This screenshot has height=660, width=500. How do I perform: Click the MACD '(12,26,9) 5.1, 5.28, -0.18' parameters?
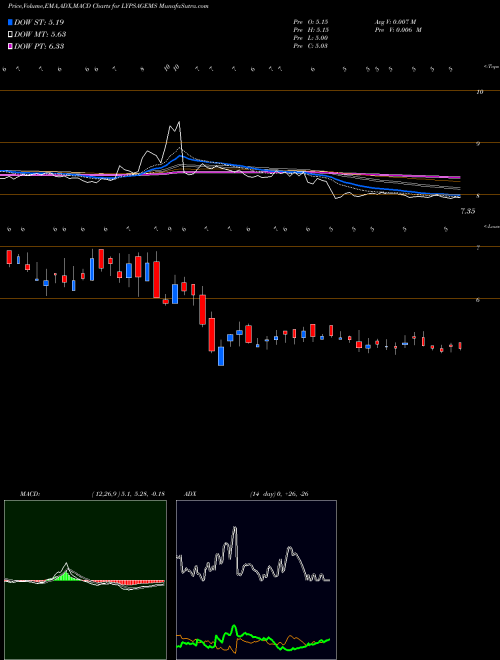pyautogui.click(x=128, y=494)
